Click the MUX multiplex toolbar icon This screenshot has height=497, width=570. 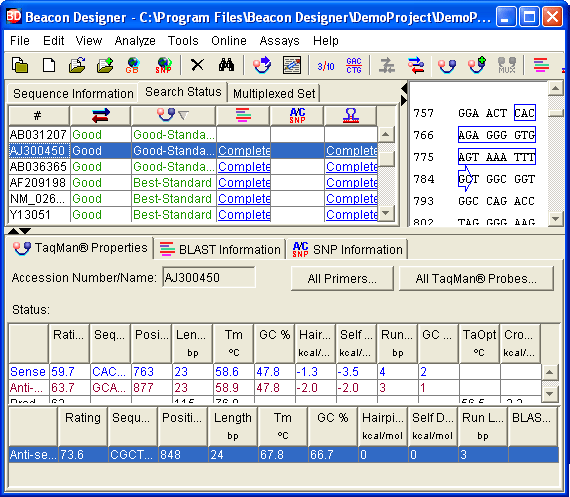pos(507,65)
